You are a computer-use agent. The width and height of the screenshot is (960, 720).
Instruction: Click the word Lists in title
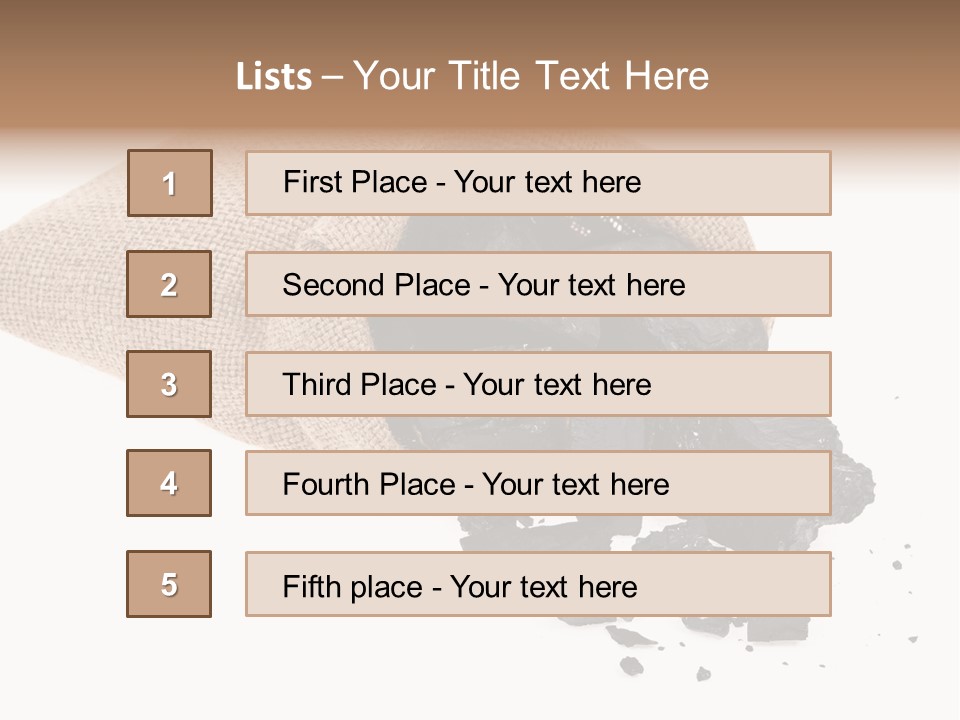coord(274,77)
